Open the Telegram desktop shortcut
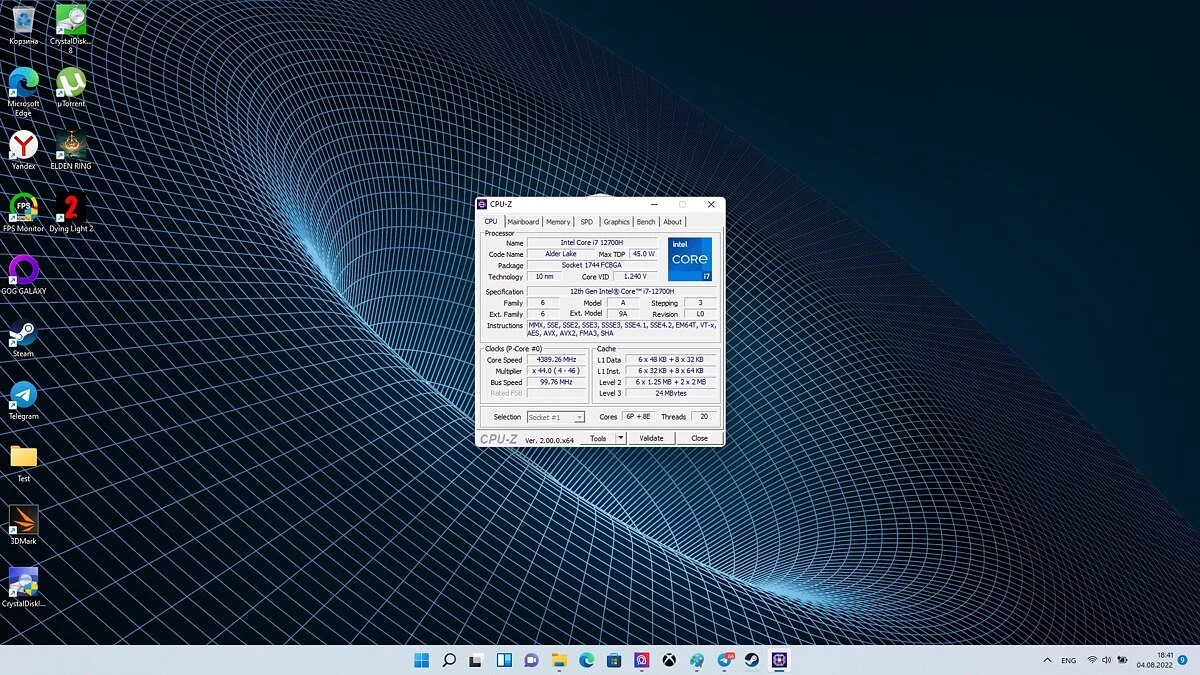This screenshot has height=675, width=1200. coord(23,395)
